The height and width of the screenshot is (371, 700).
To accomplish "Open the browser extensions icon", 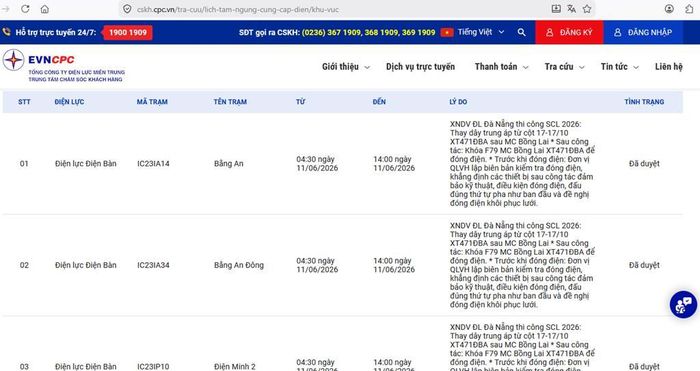I will (x=689, y=8).
